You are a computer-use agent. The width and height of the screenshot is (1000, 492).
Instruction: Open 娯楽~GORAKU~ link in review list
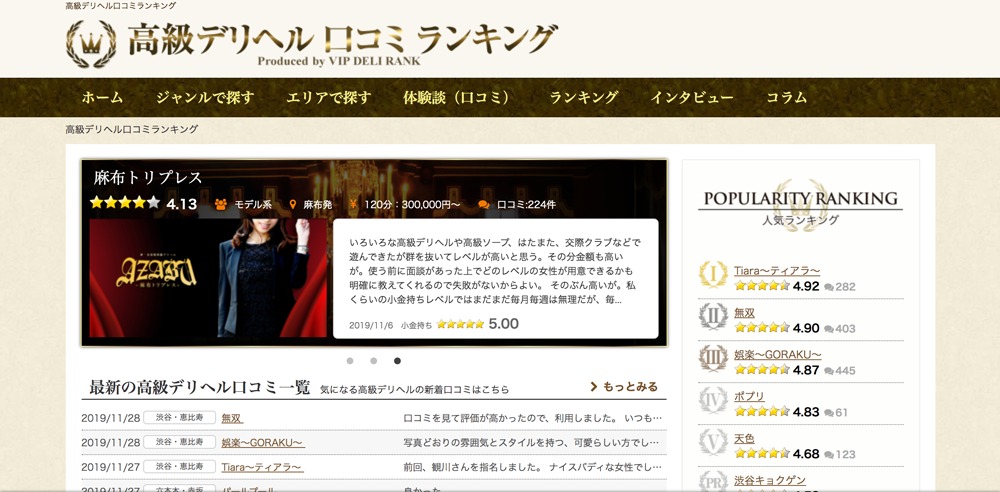262,442
